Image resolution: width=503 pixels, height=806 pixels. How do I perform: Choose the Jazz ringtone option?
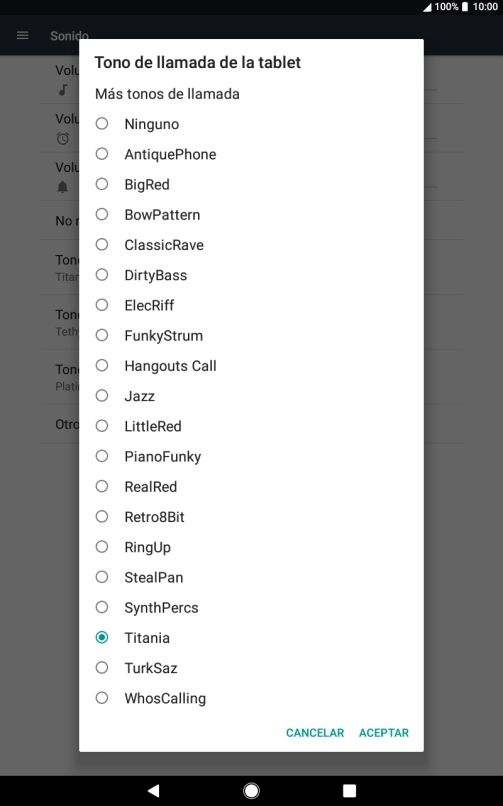[251, 396]
